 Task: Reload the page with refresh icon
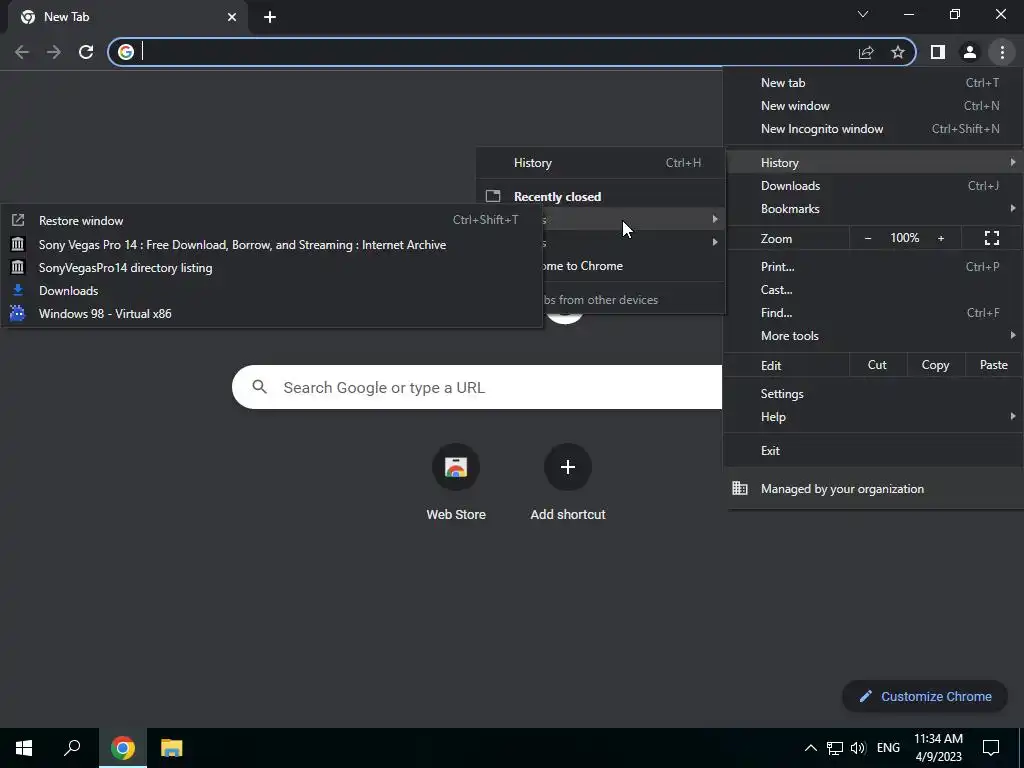pyautogui.click(x=86, y=52)
